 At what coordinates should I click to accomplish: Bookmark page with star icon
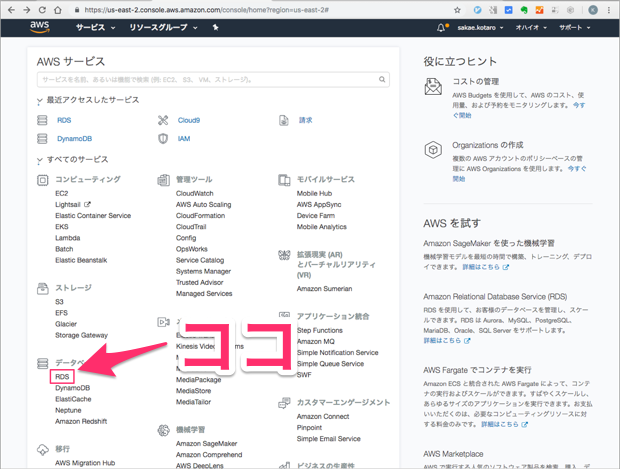(x=457, y=10)
